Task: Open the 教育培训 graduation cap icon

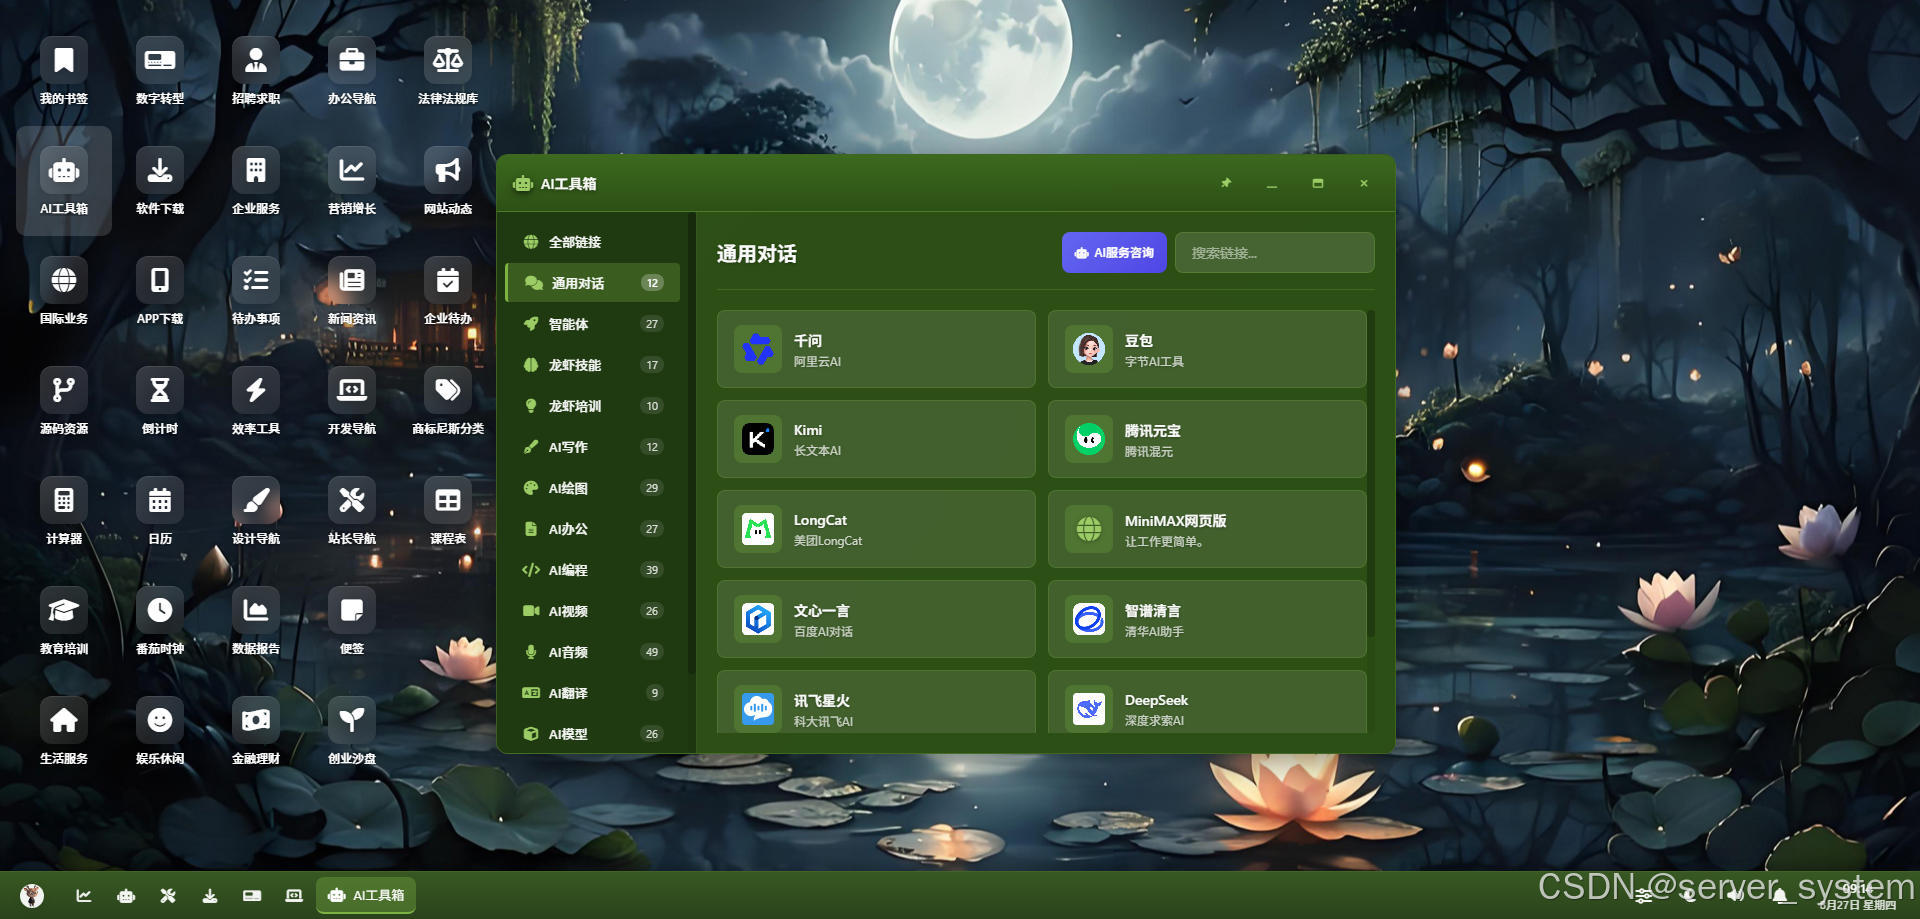Action: [64, 621]
